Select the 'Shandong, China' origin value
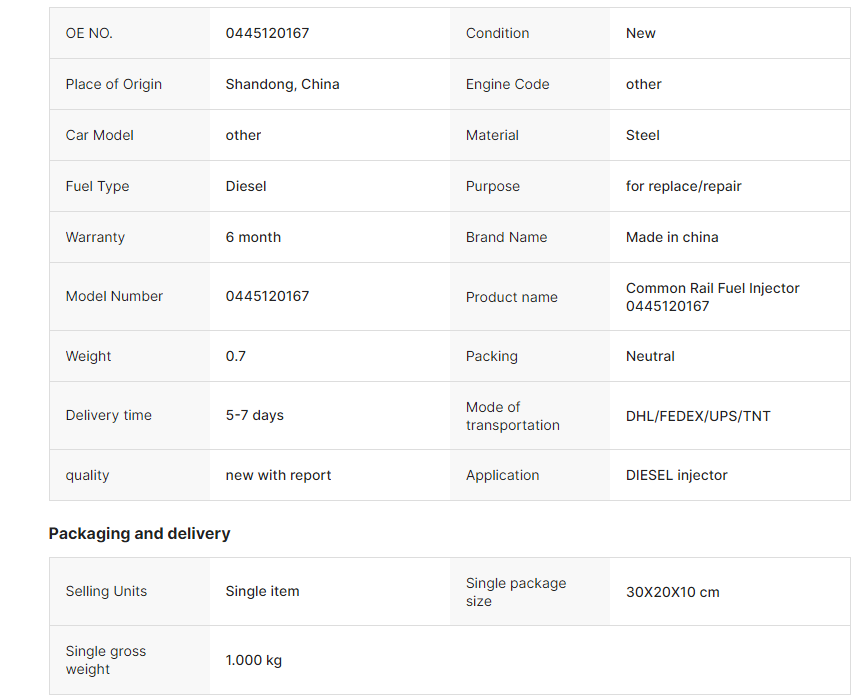The width and height of the screenshot is (867, 696). tap(282, 84)
